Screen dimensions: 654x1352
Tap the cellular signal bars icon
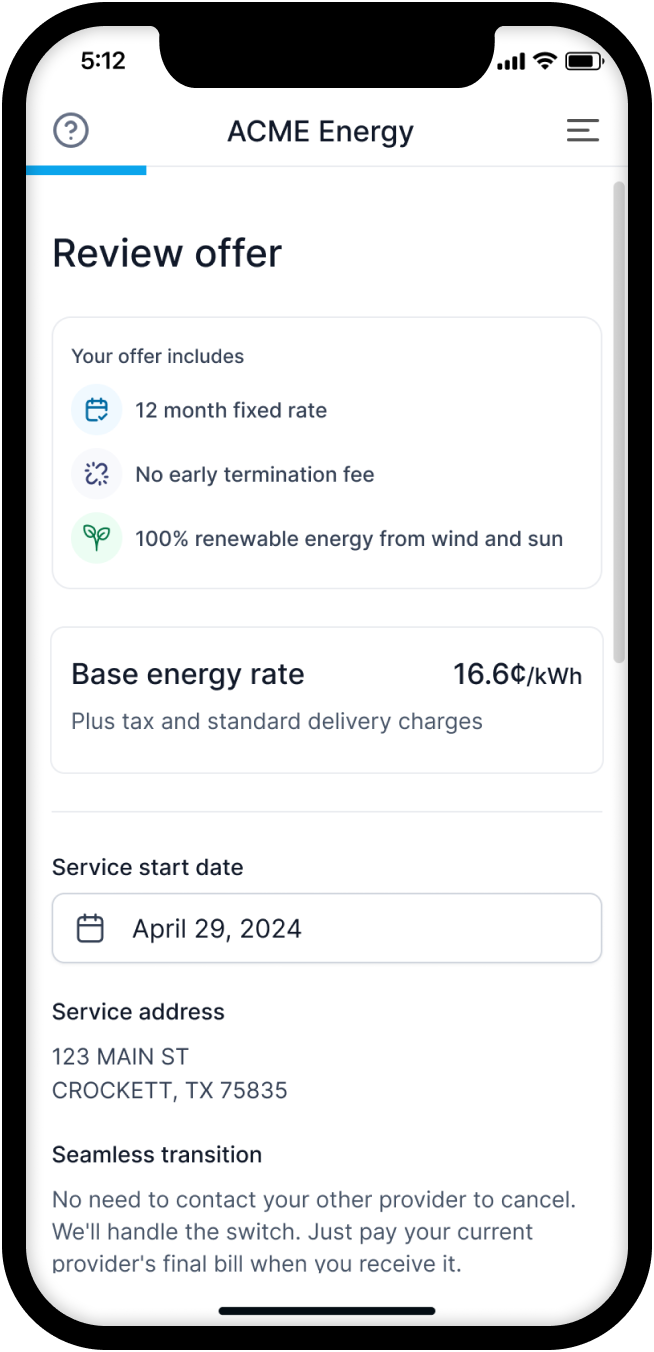coord(510,62)
